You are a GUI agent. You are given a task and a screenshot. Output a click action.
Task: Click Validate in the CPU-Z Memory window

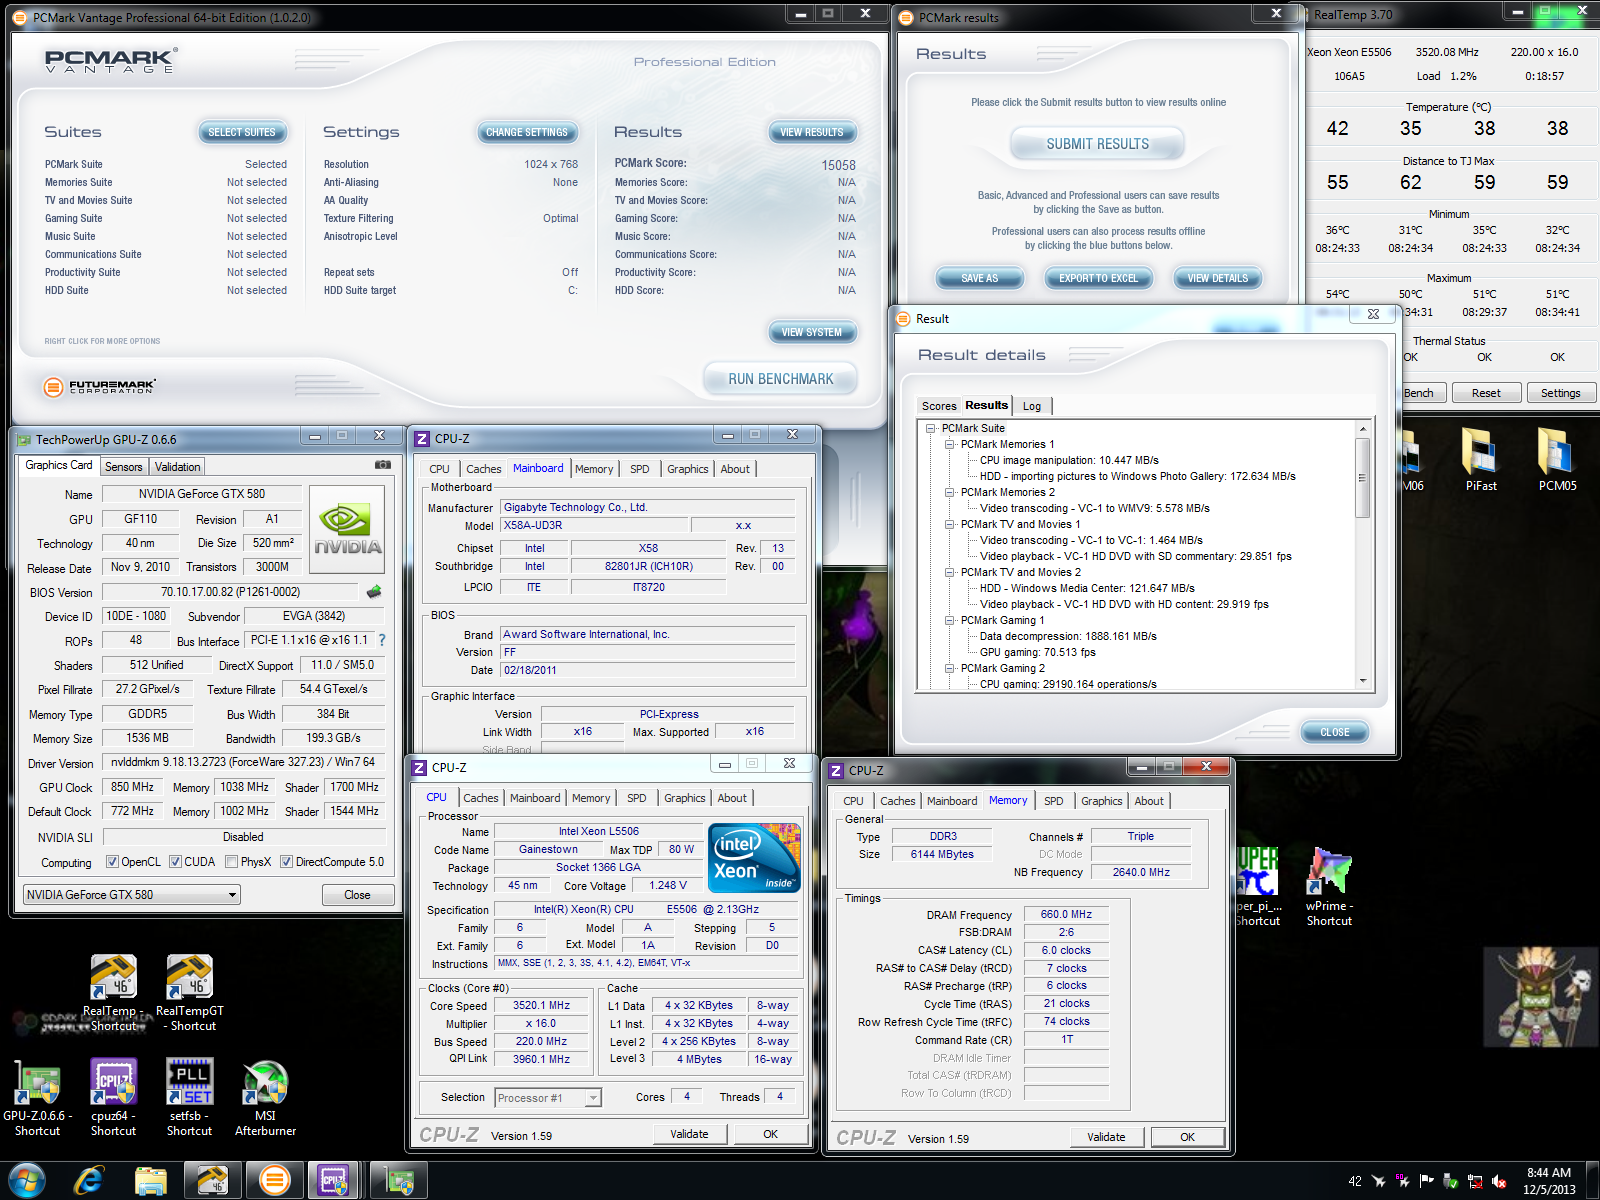[1106, 1137]
